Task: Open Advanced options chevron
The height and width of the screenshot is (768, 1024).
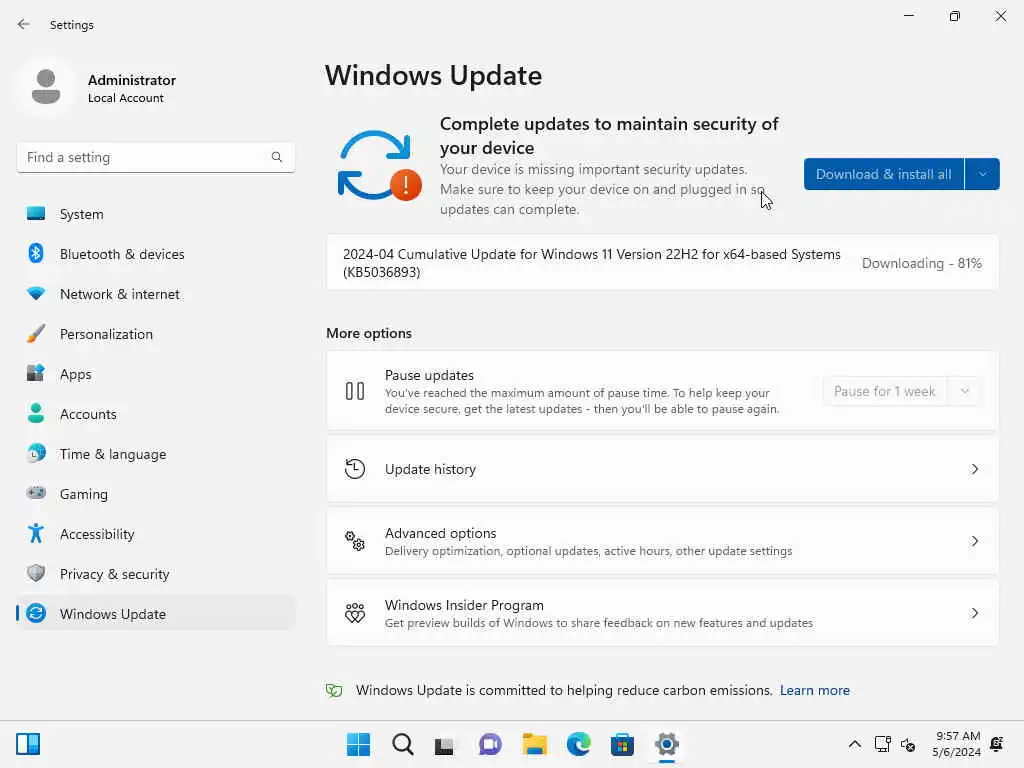Action: [x=974, y=541]
